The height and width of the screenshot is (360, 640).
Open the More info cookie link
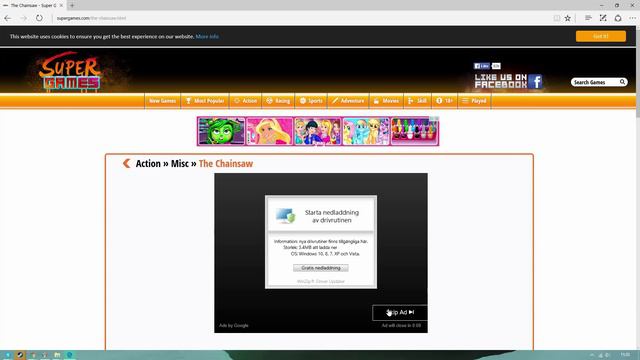pos(207,36)
